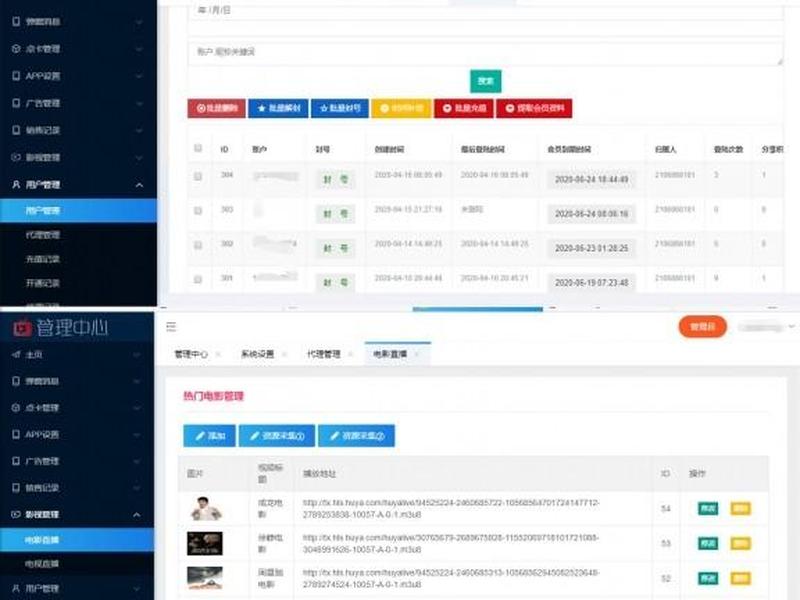Click yellow delete icon for movie ID 52
800x600 pixels.
pyautogui.click(x=740, y=578)
